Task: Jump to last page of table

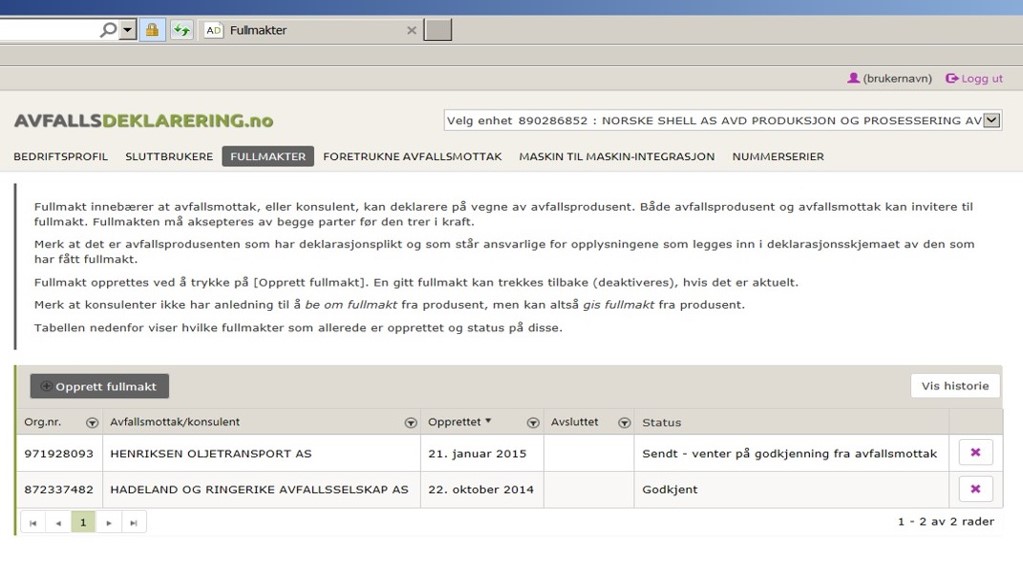Action: [134, 522]
